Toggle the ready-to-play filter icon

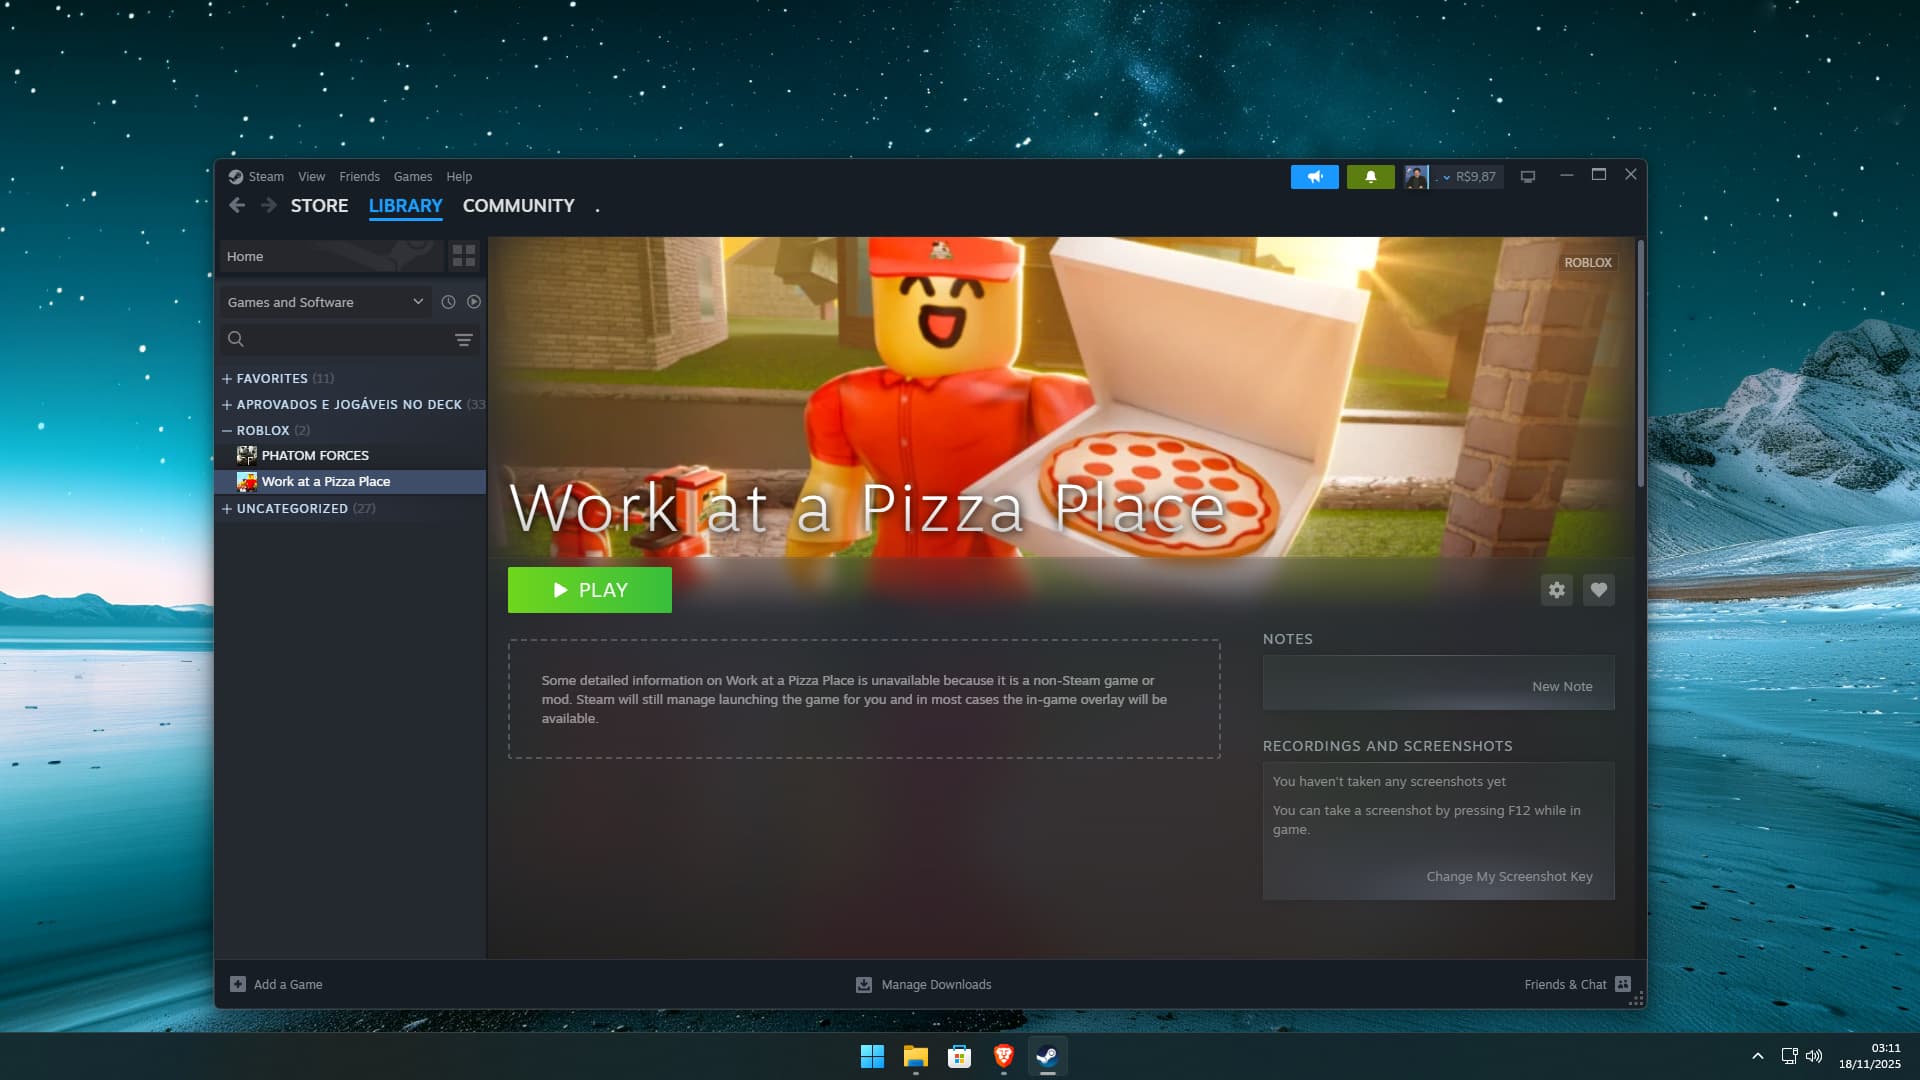pos(474,302)
